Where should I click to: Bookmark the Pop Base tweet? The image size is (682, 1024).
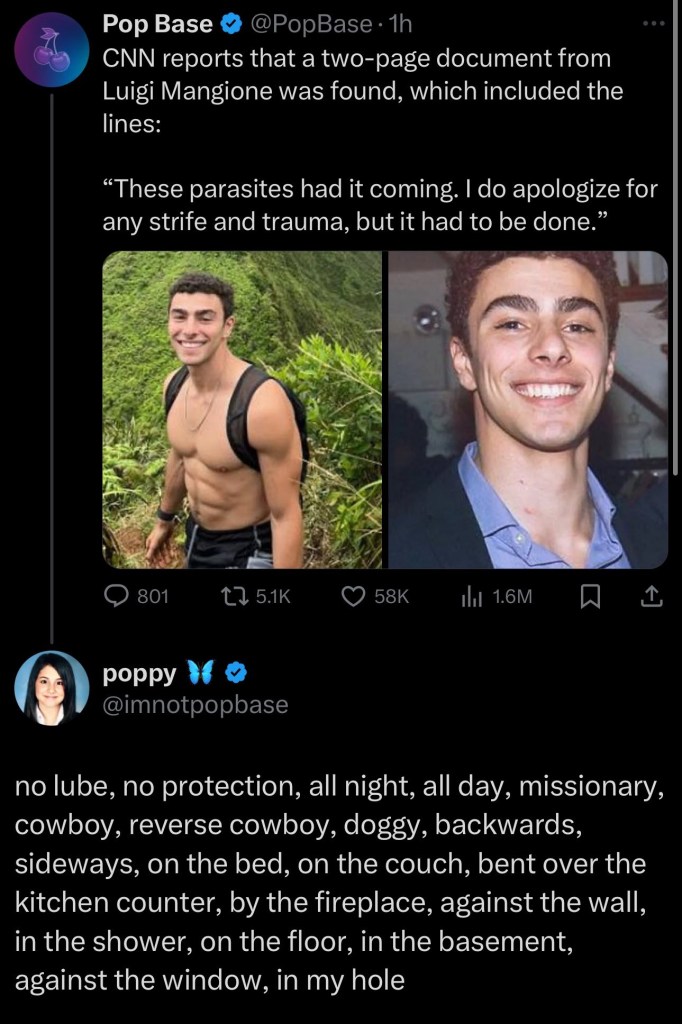(x=590, y=597)
